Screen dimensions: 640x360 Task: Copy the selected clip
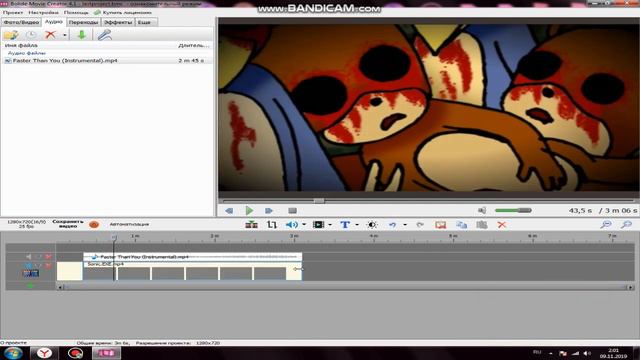point(461,224)
